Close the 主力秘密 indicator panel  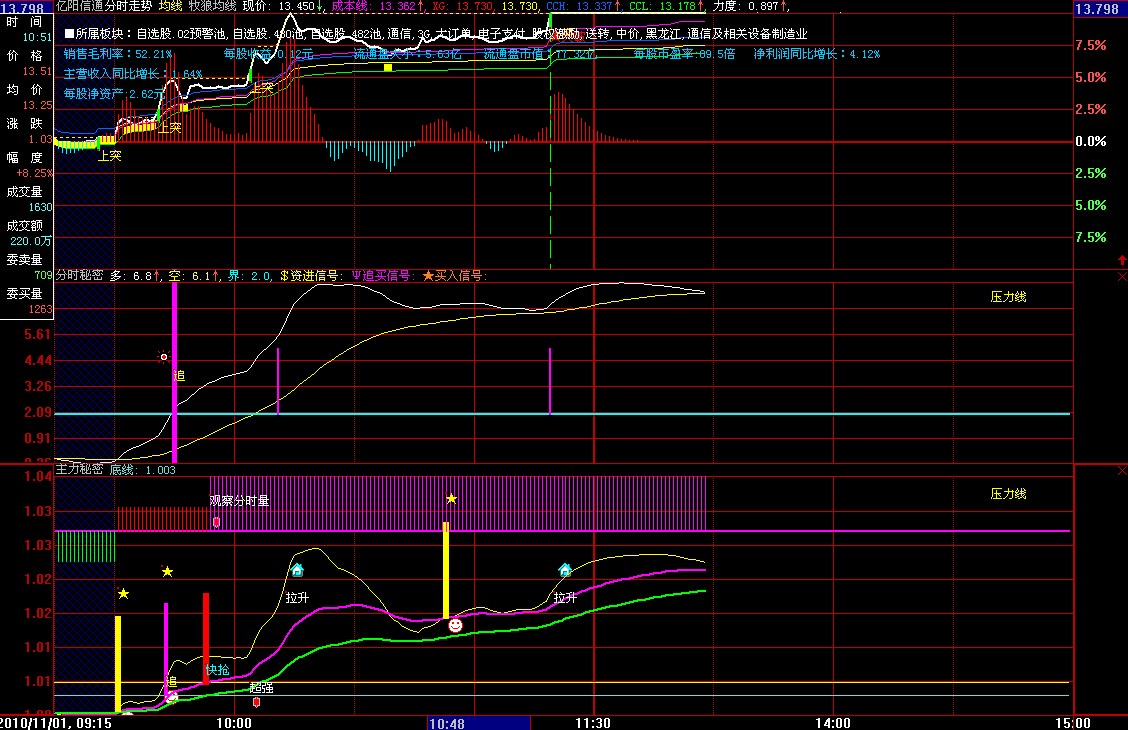[x=1120, y=470]
